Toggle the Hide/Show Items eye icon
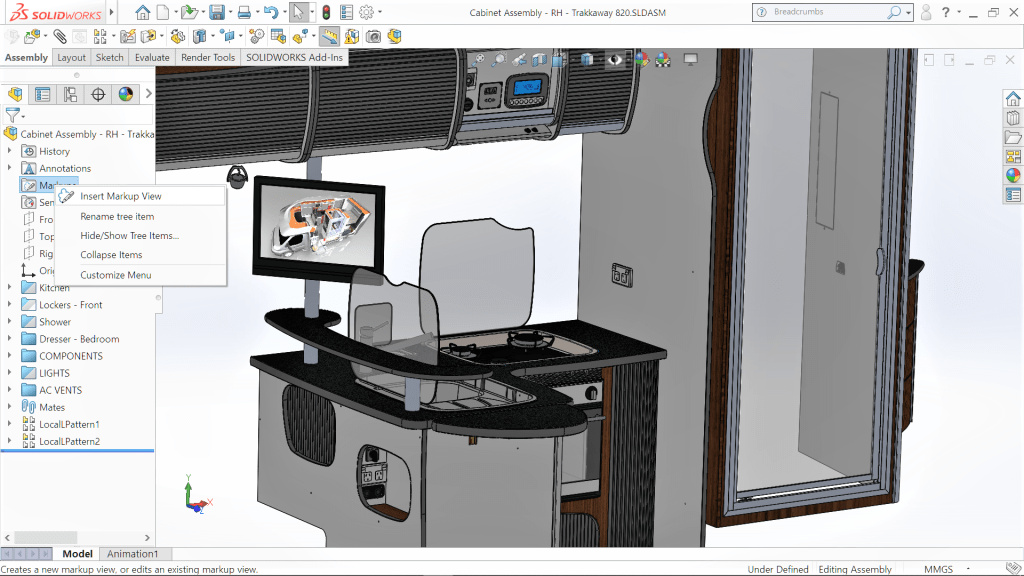Image resolution: width=1024 pixels, height=576 pixels. point(614,60)
